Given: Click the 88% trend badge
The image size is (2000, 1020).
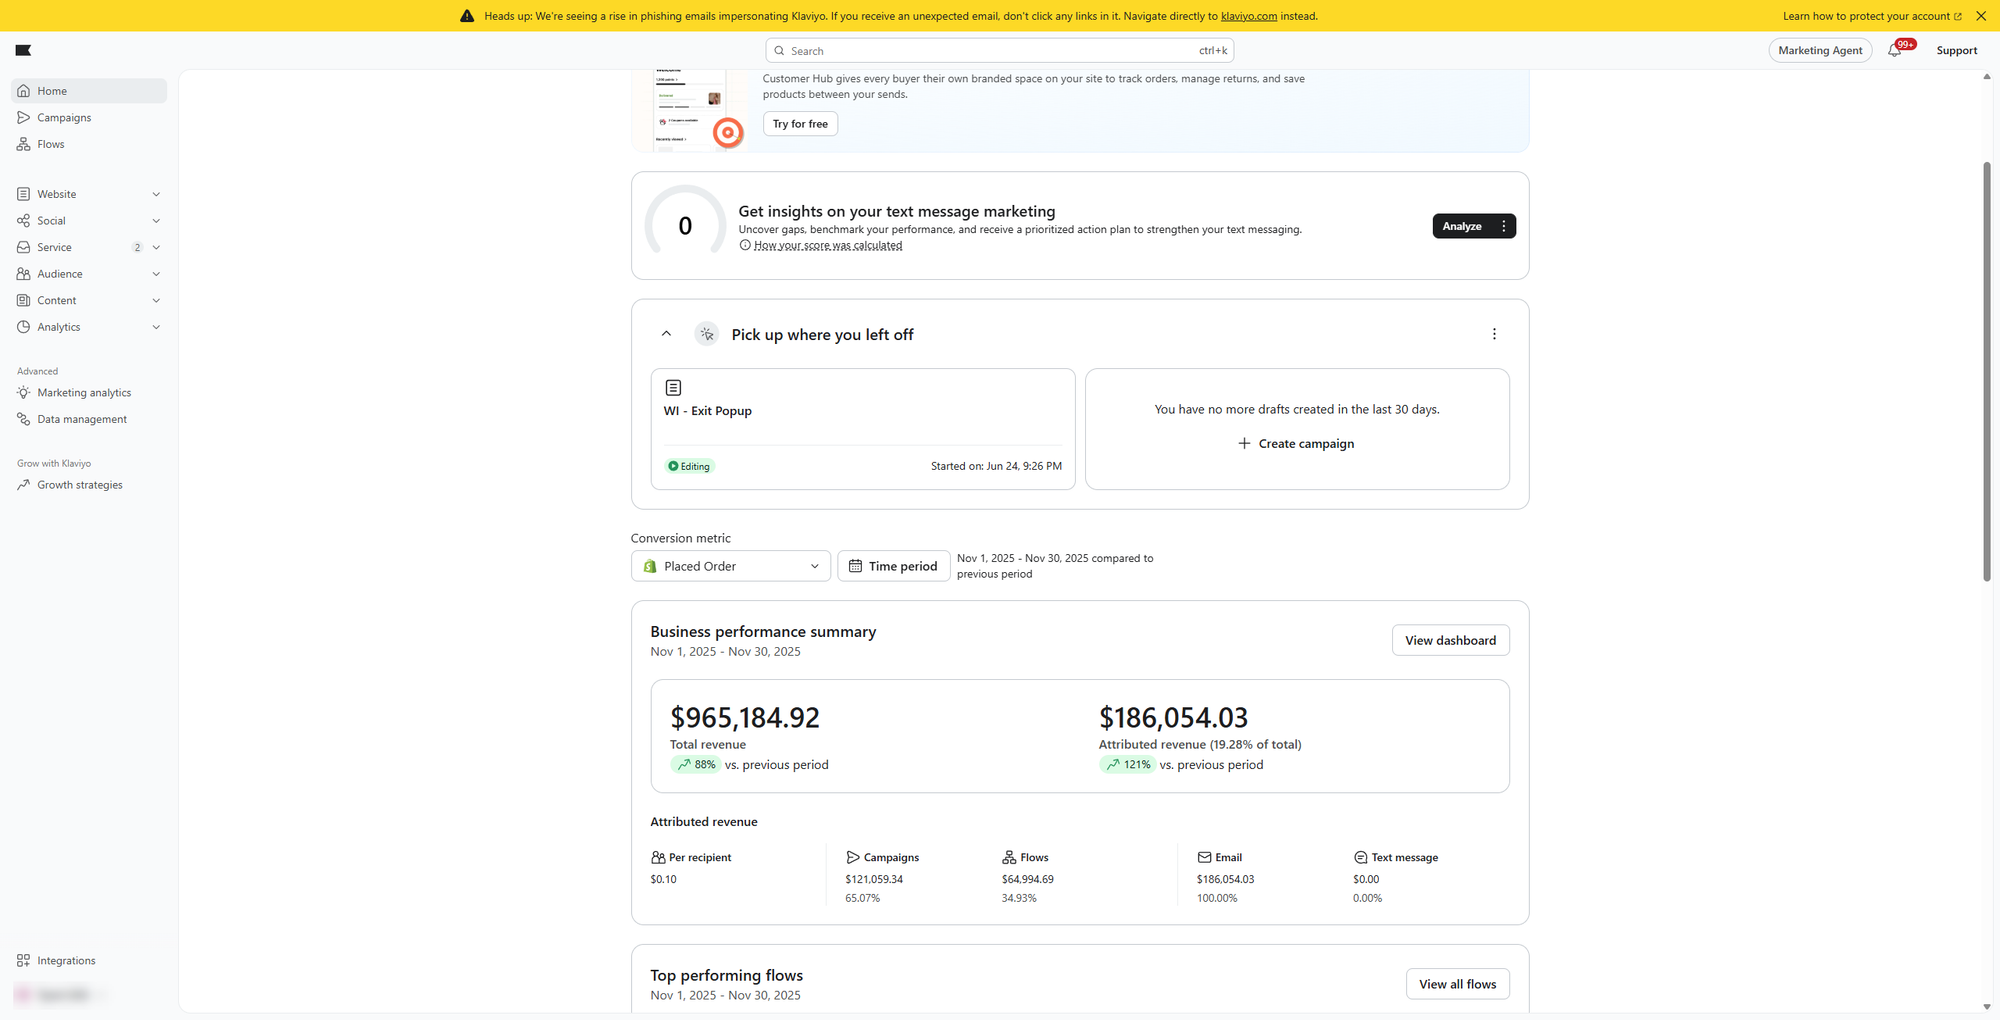Looking at the screenshot, I should coord(695,764).
